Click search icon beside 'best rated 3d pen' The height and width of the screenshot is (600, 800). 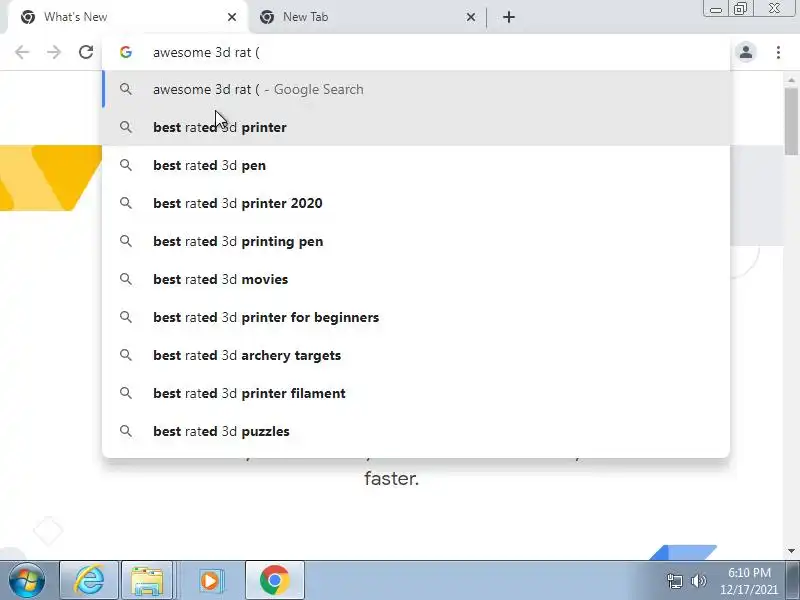click(126, 165)
